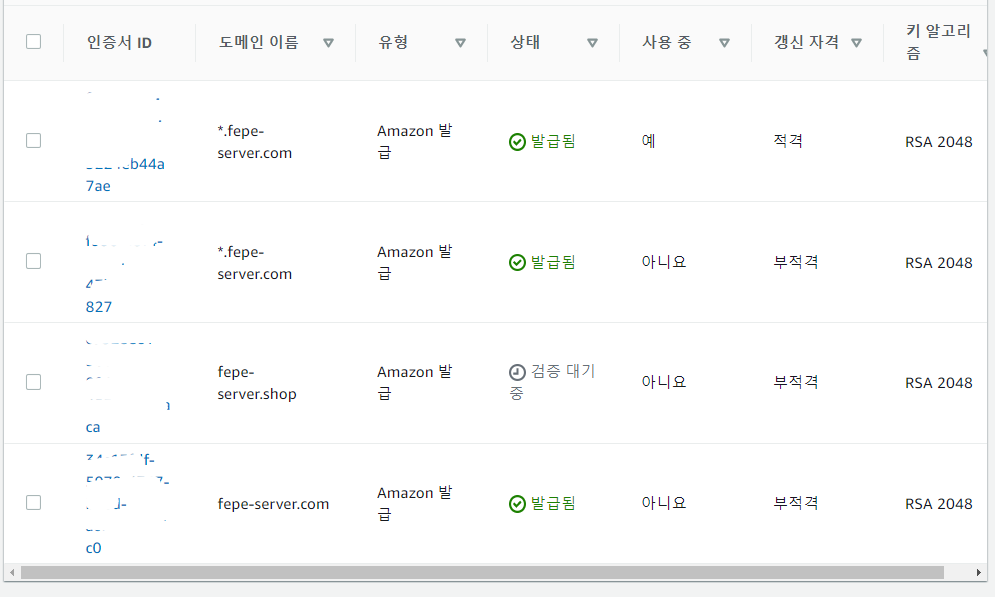Click the 키 알고리즘 column header
Screen dimensions: 995x597
(938, 42)
